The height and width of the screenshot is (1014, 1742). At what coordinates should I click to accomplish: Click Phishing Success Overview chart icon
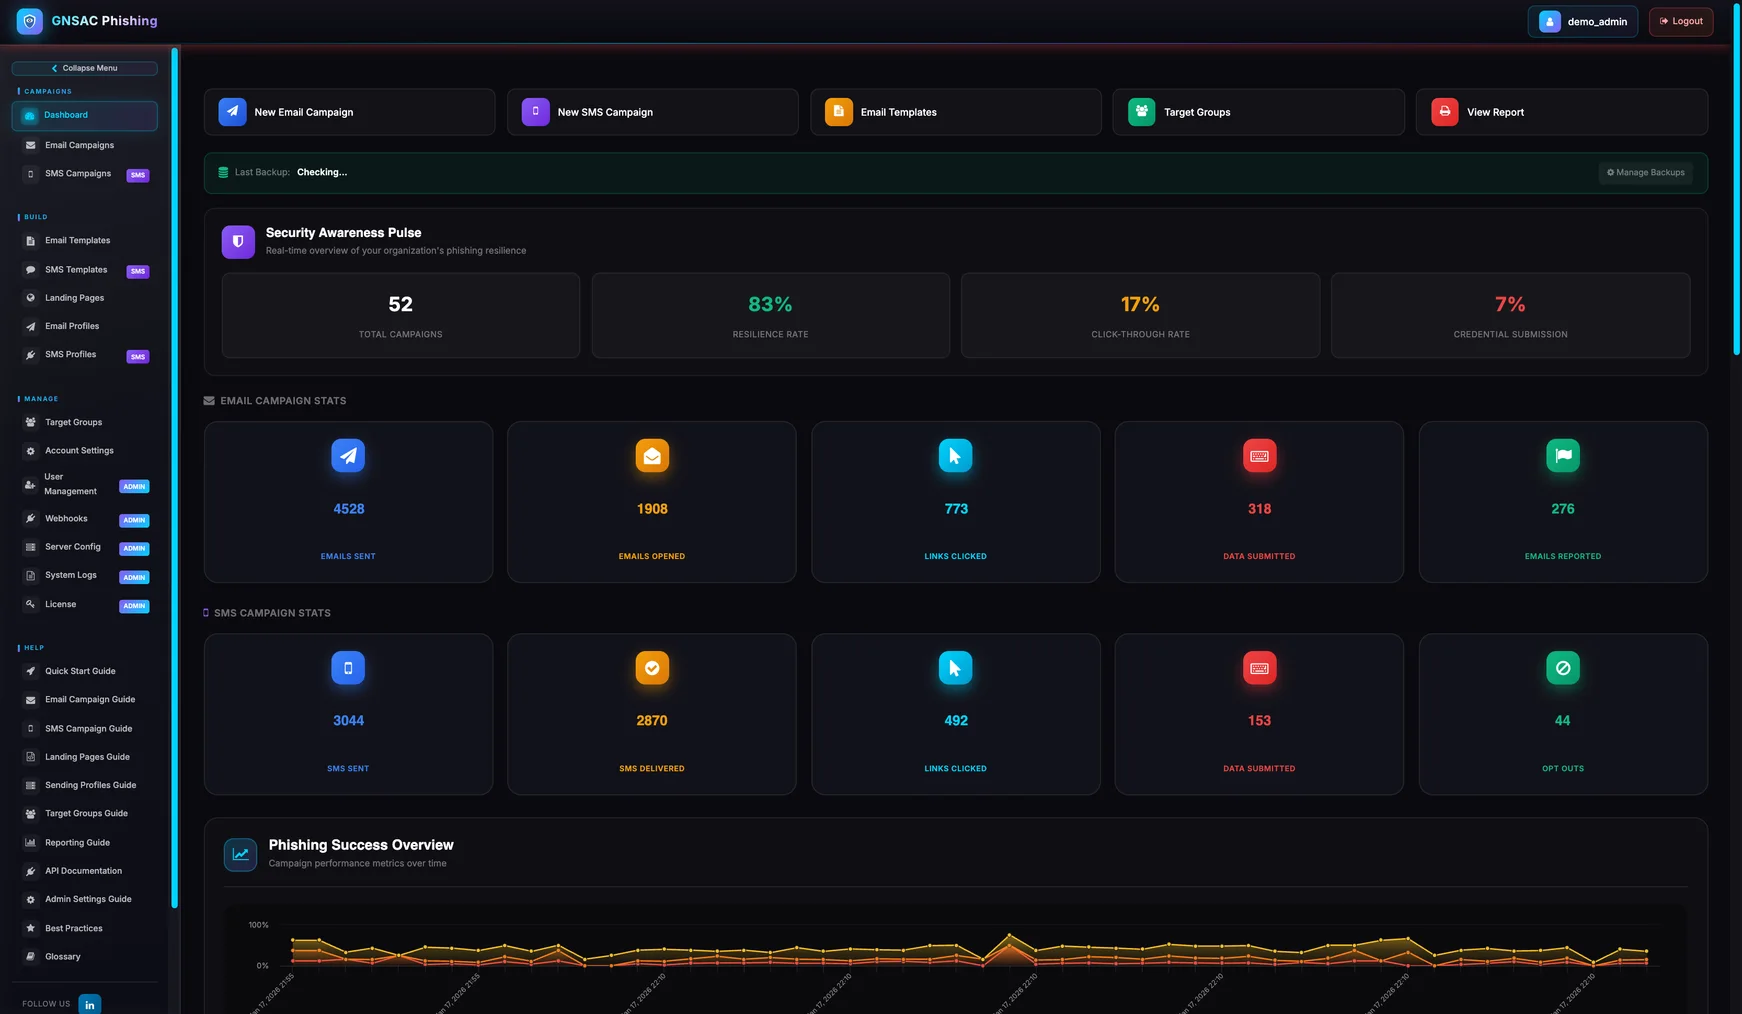(240, 855)
